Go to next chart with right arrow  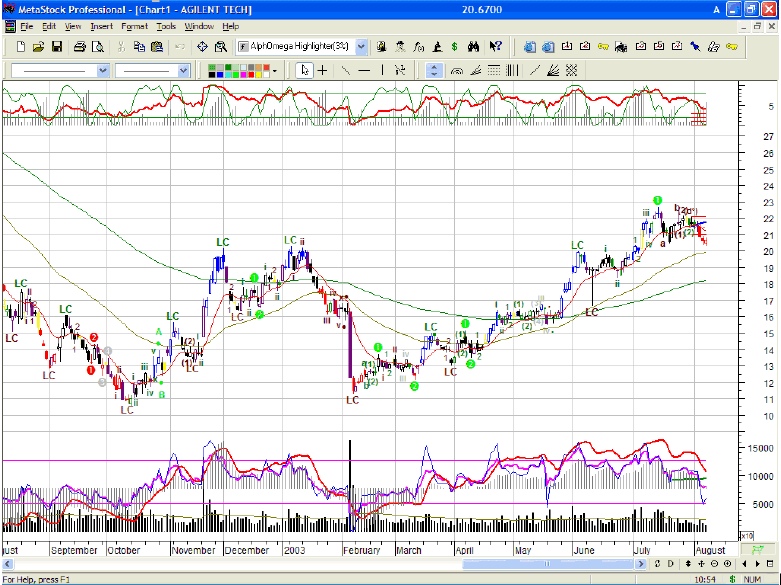click(x=758, y=564)
